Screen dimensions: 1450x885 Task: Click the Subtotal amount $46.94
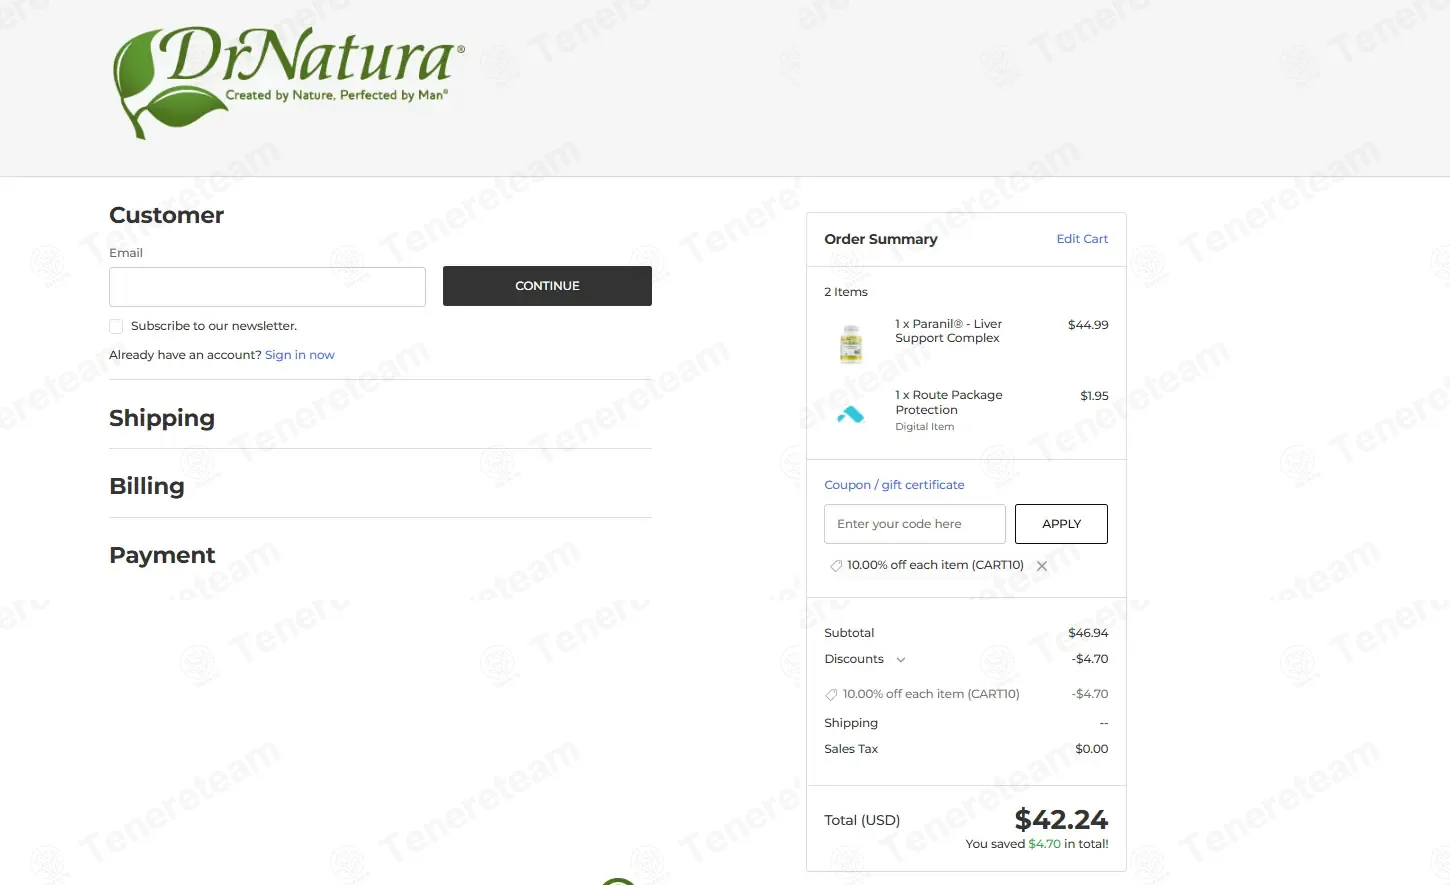coord(1088,633)
